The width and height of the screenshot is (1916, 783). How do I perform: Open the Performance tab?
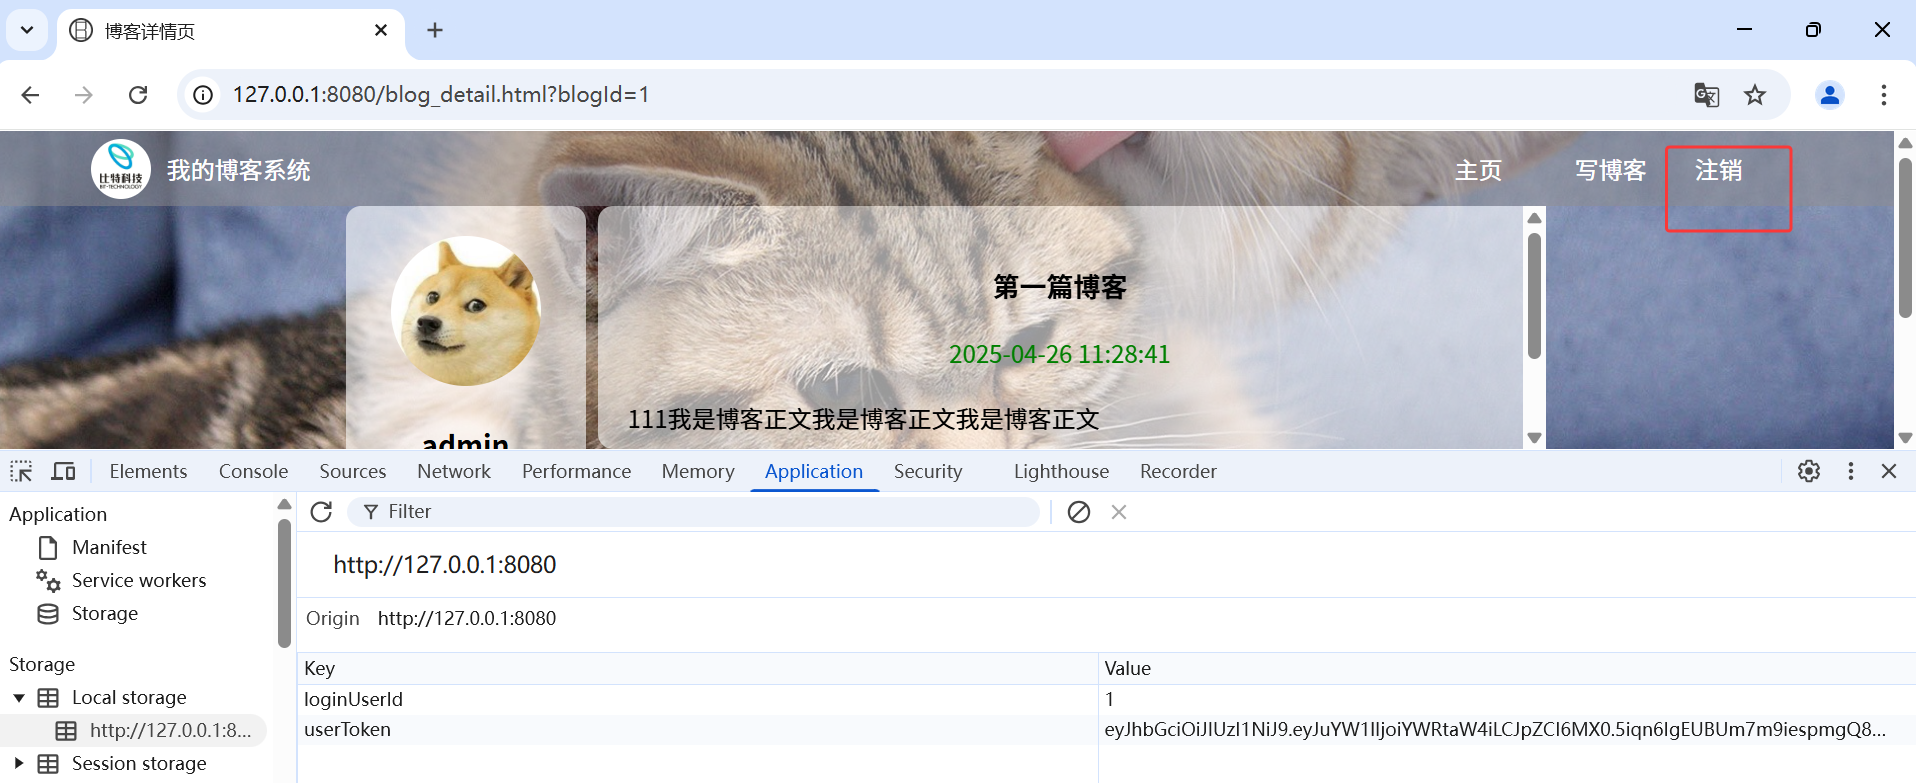pos(576,471)
